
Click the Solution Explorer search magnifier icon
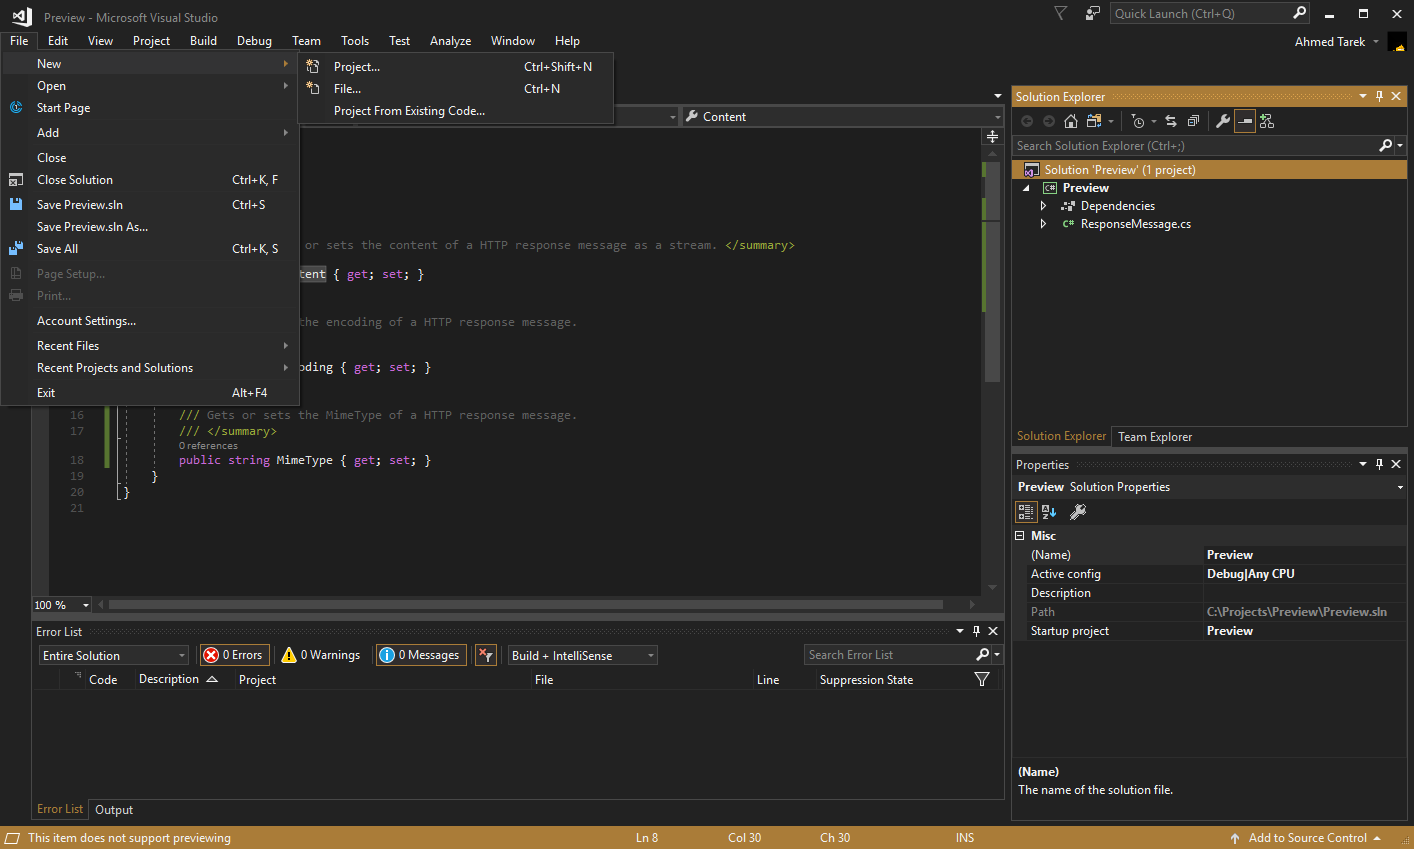(1385, 146)
